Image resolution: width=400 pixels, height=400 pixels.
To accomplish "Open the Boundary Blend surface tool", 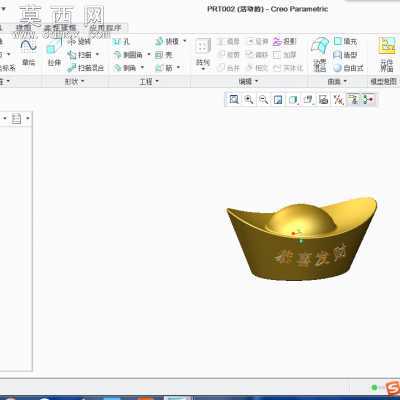I will (319, 54).
